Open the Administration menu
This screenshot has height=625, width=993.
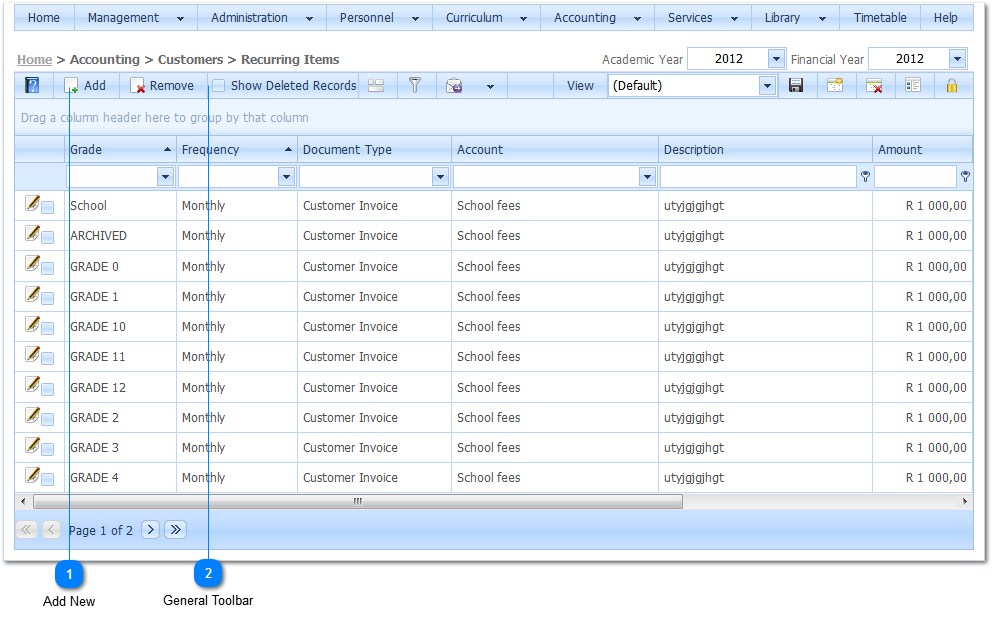[262, 18]
